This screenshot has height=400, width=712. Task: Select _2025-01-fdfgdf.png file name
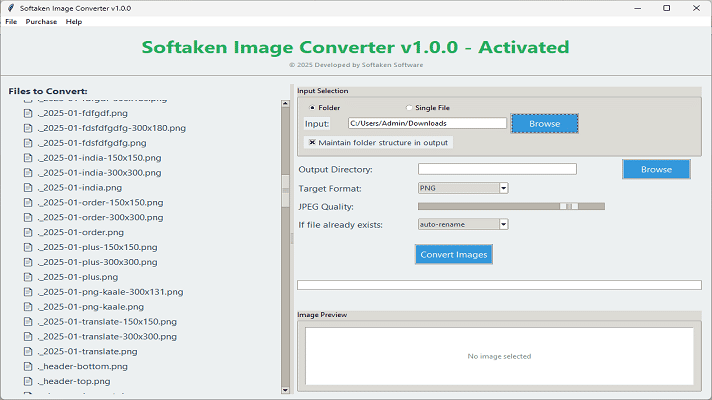pos(83,113)
